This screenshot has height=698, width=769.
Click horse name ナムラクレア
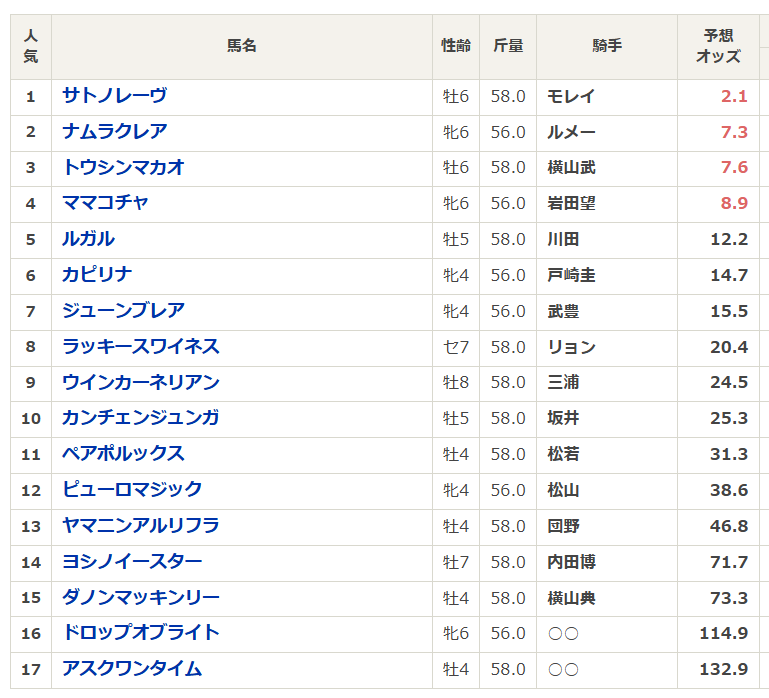pos(114,132)
